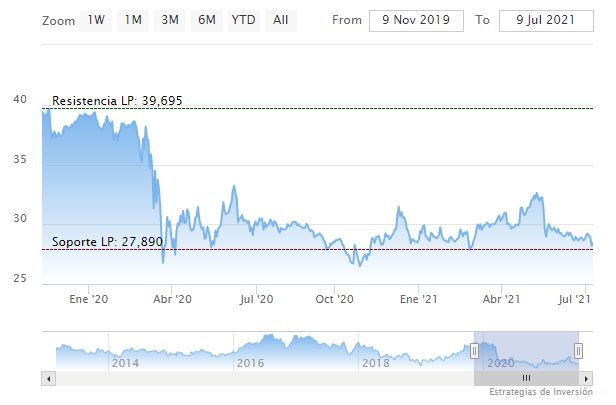Set zoom to 1M
This screenshot has height=405, width=616.
tap(133, 20)
